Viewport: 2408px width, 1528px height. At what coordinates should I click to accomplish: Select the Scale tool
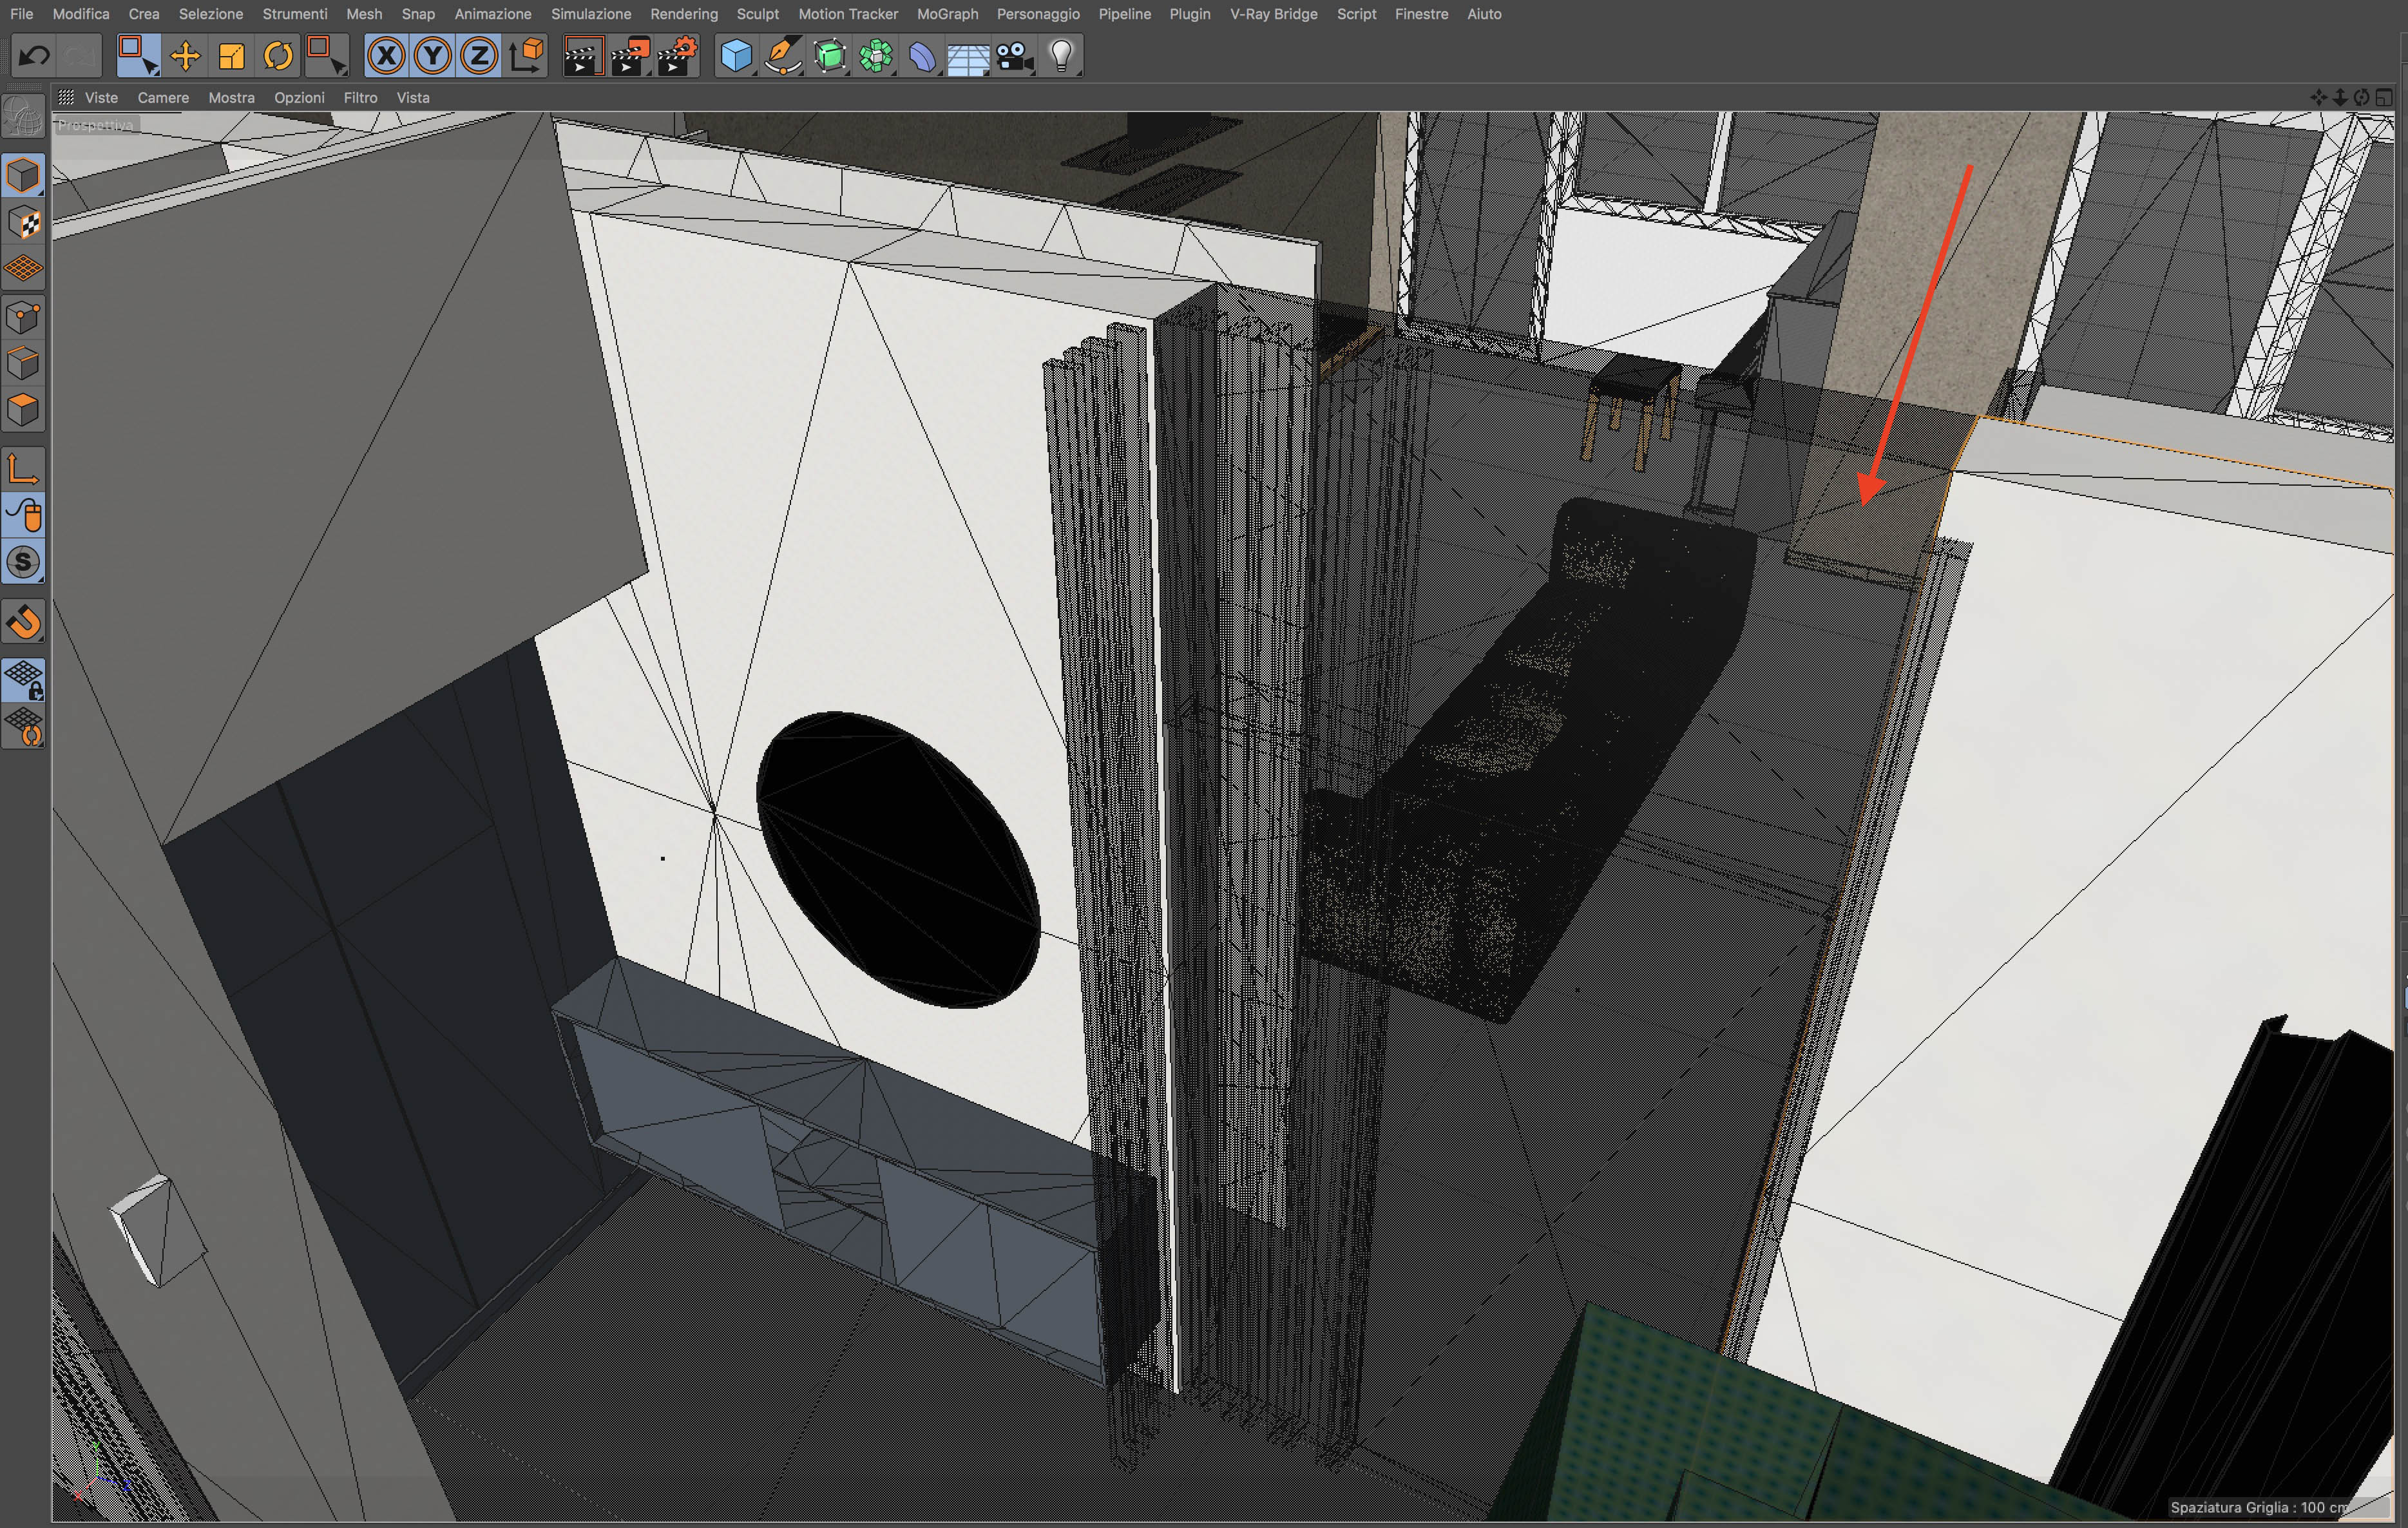coord(231,56)
